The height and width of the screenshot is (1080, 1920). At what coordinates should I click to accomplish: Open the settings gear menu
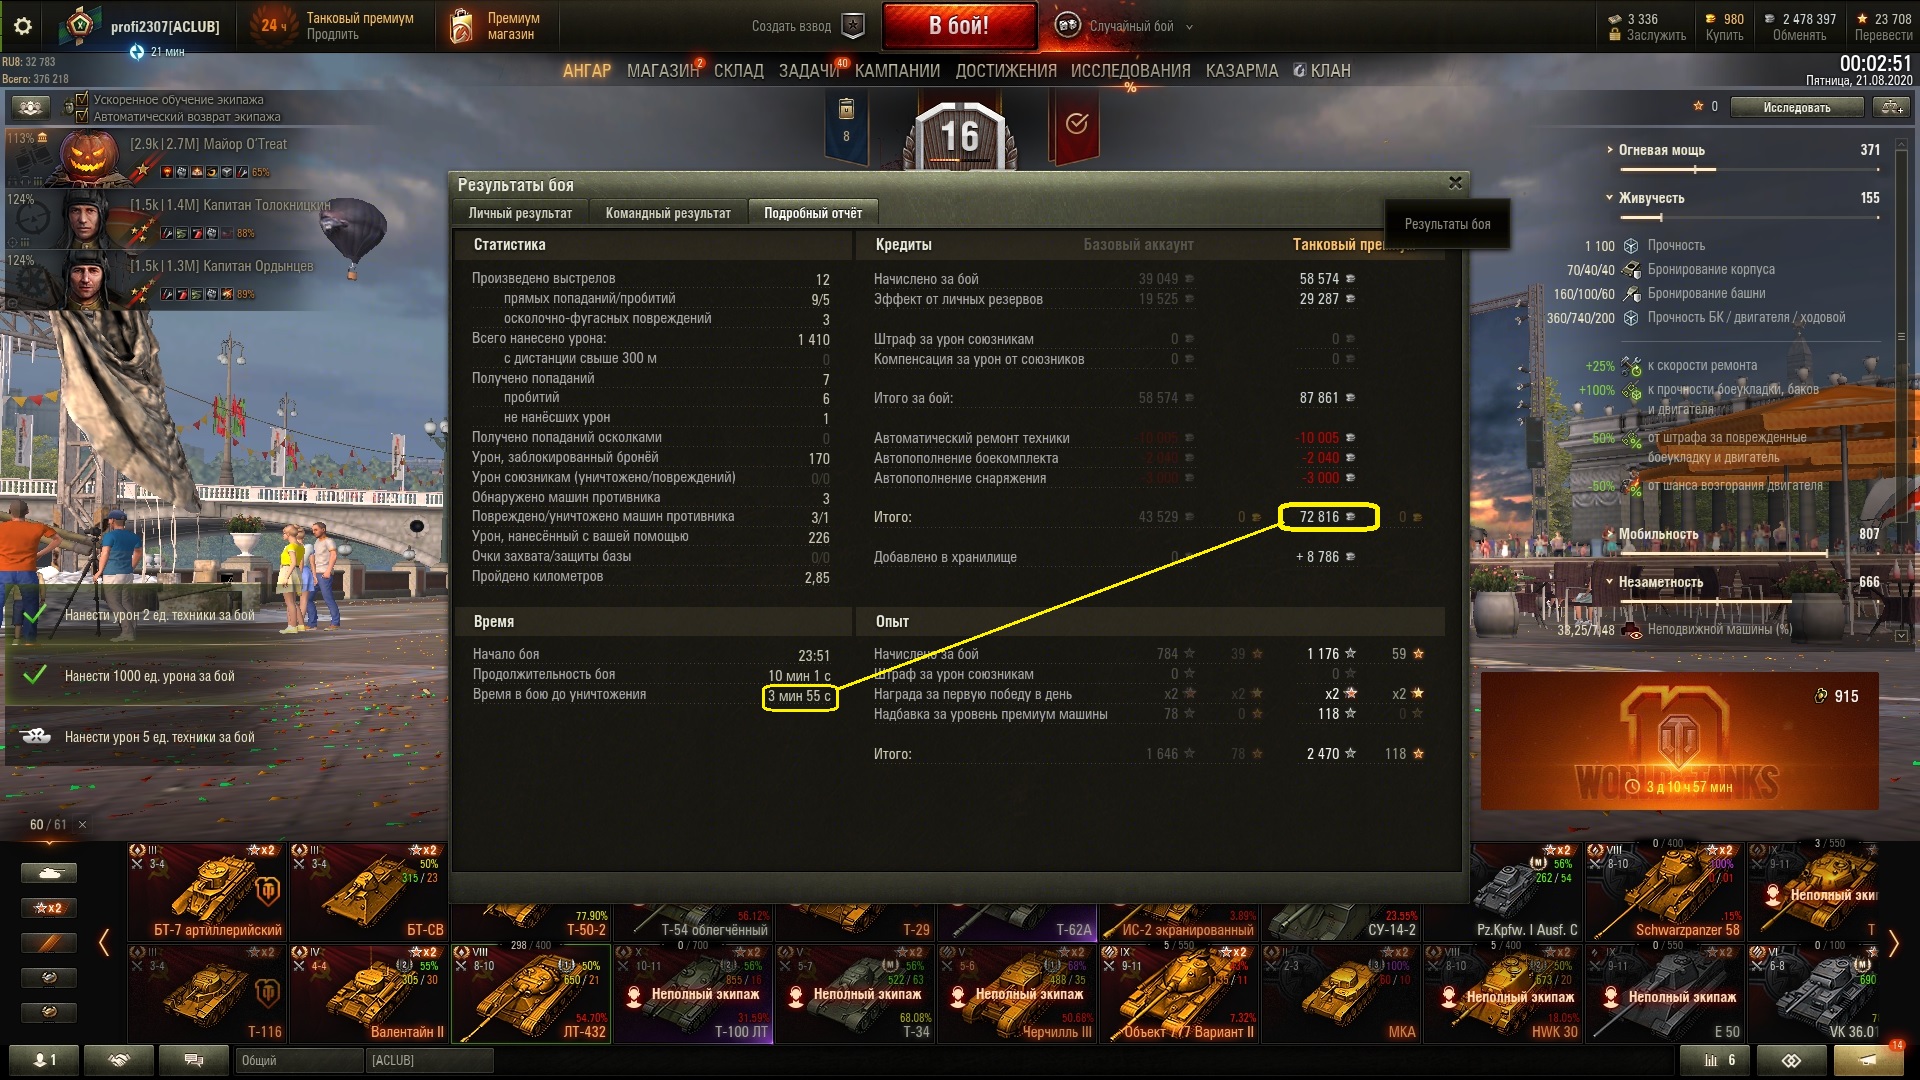click(22, 26)
